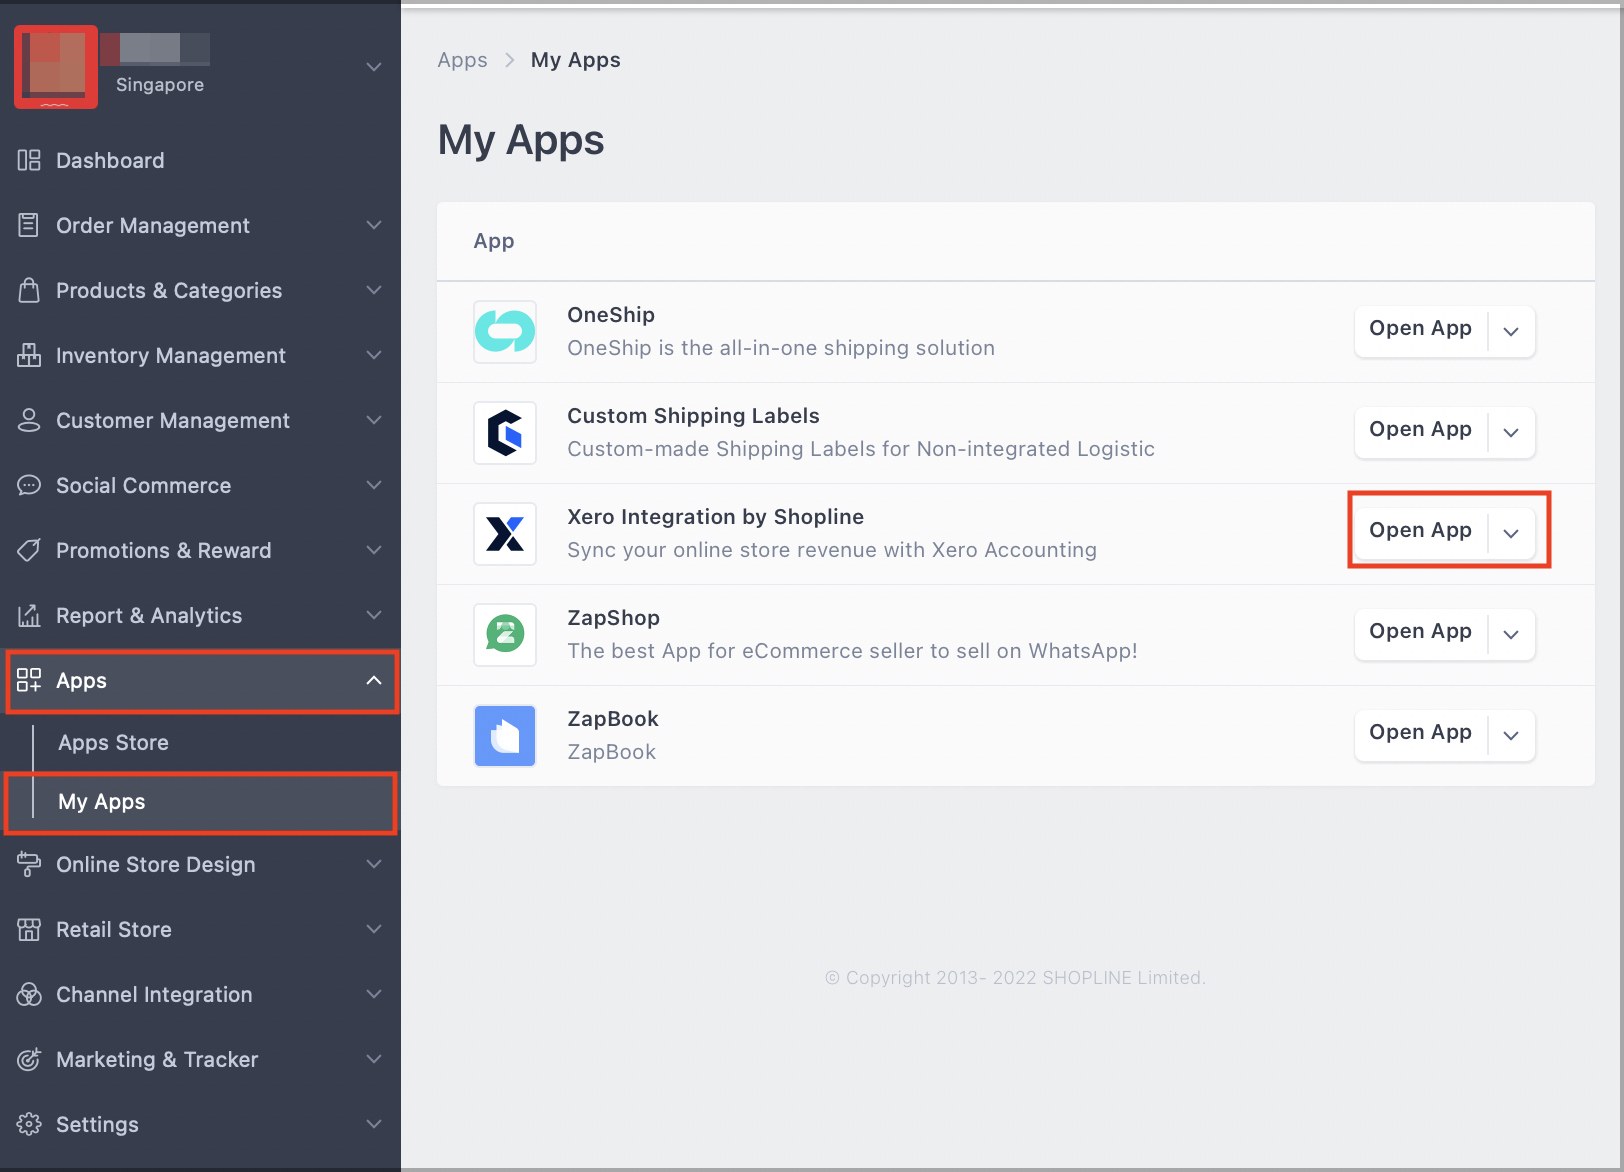The height and width of the screenshot is (1172, 1624).
Task: Open App for ZapBook
Action: pos(1420,732)
